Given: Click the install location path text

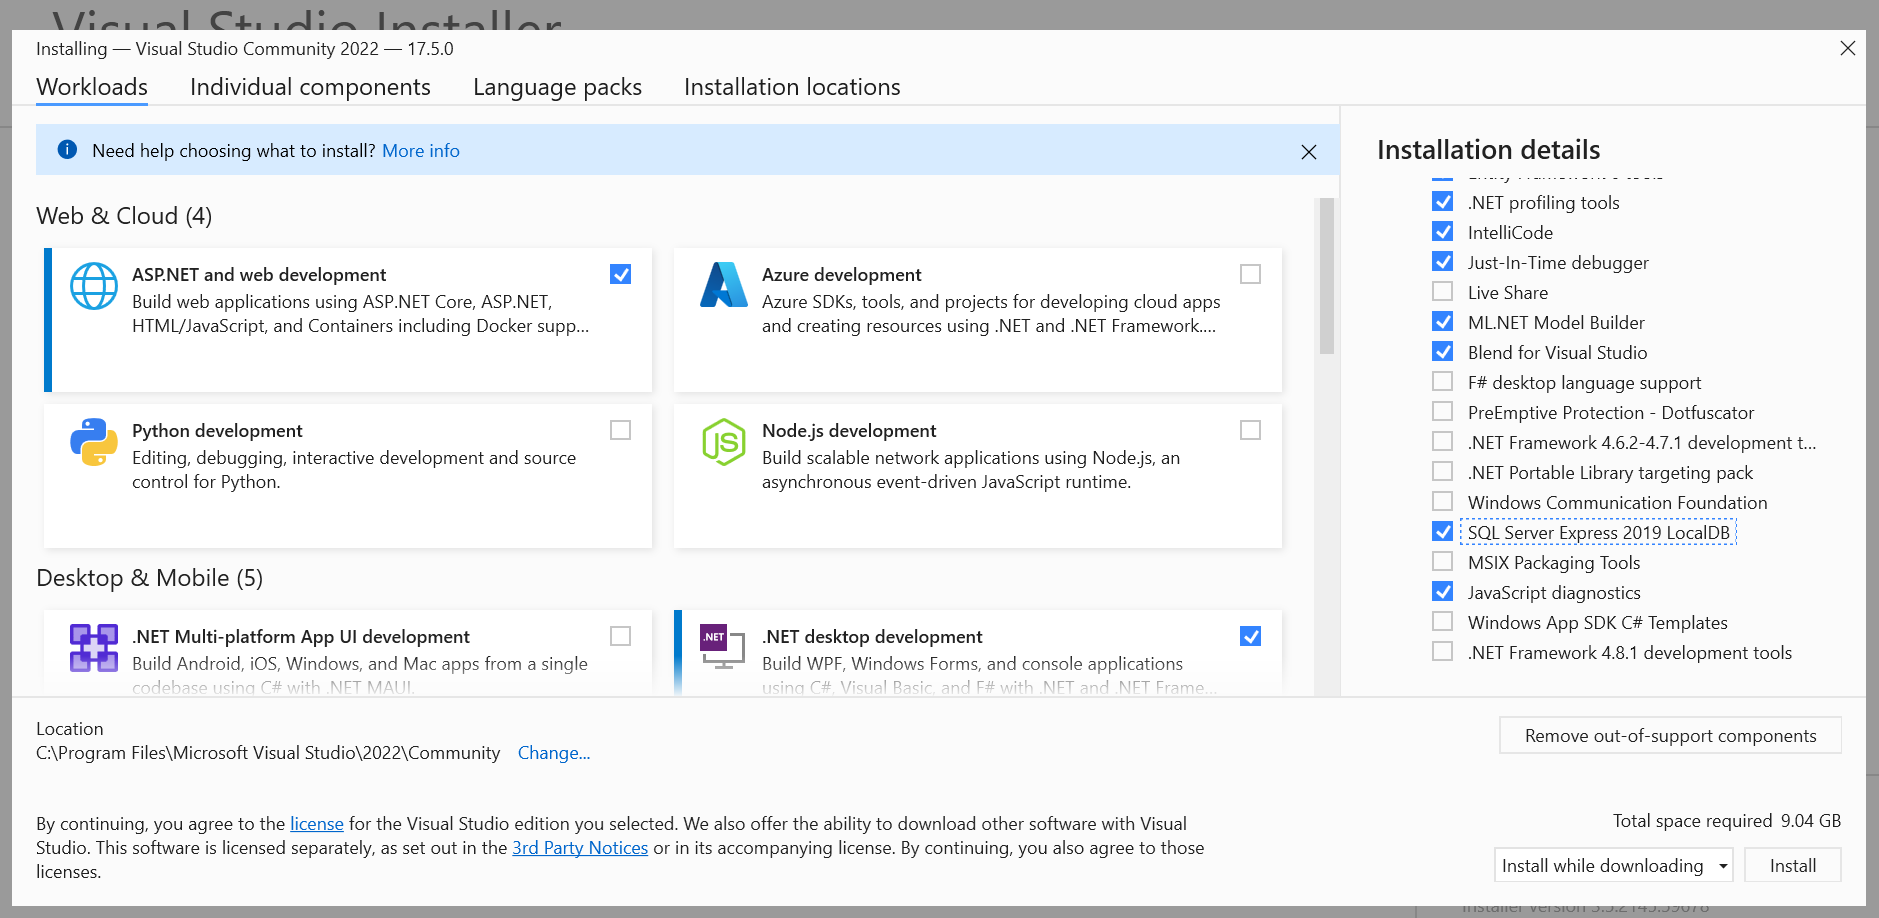Looking at the screenshot, I should 268,753.
